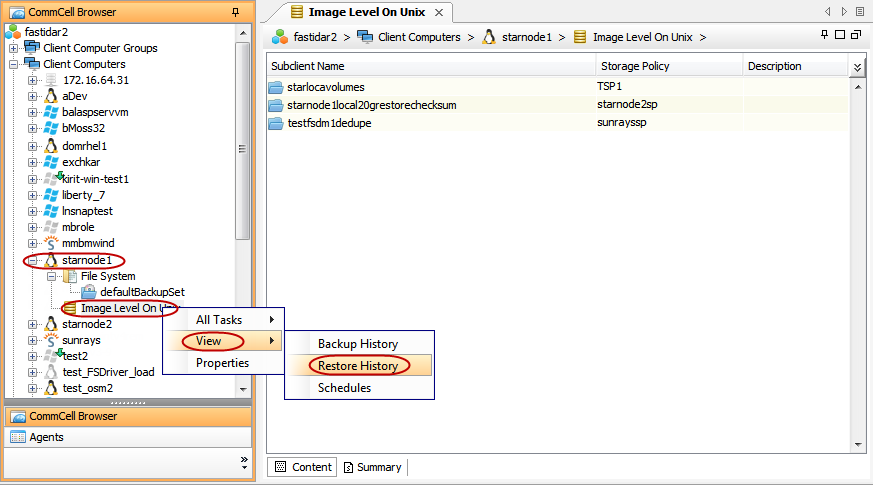Expand the Client Computer Groups node

pos(14,48)
